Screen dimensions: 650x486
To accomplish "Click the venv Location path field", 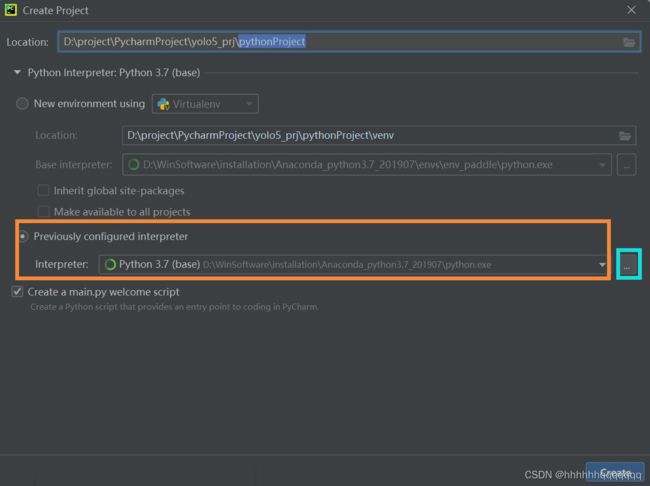I will [x=379, y=136].
